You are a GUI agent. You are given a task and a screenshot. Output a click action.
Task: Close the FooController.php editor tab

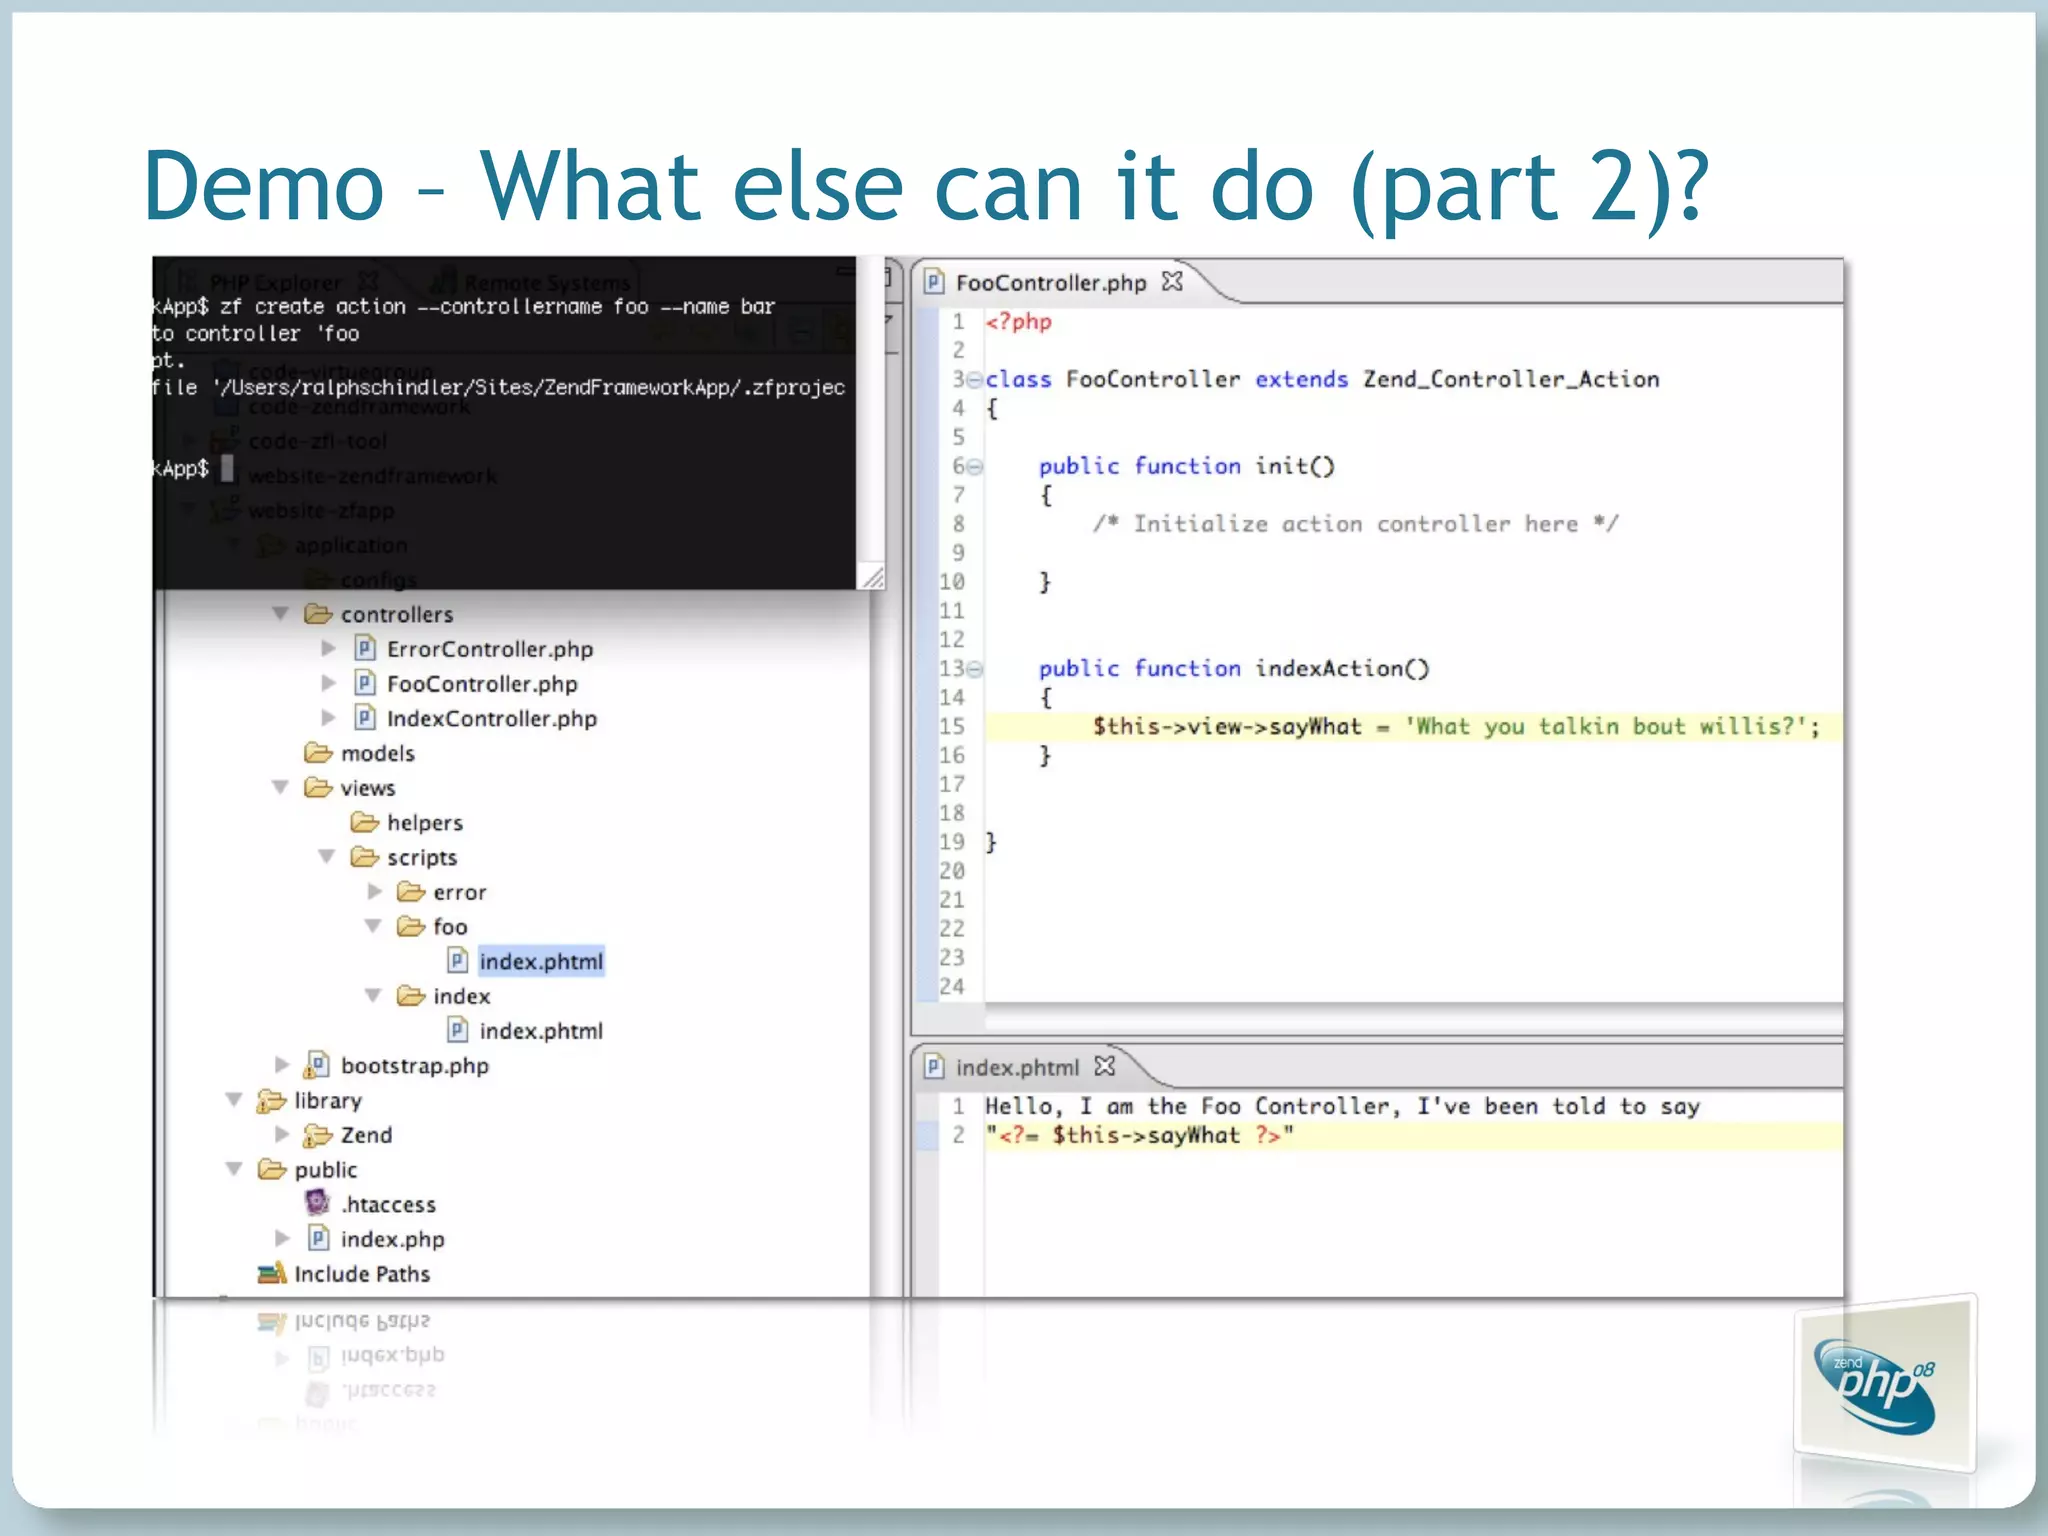click(1172, 282)
